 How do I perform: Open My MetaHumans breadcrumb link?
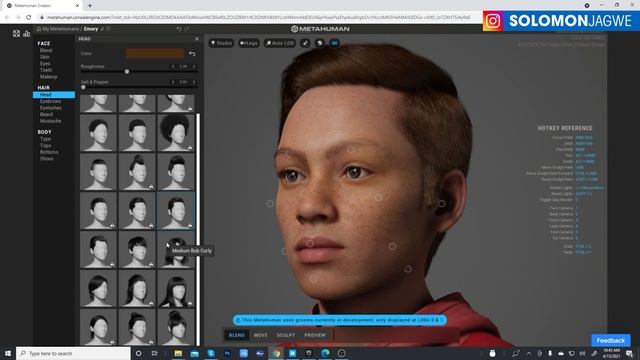(60, 29)
